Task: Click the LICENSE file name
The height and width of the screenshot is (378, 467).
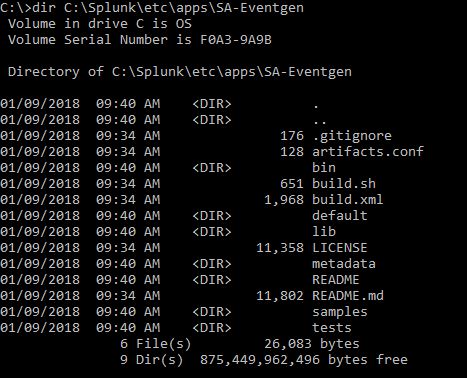Action: point(340,248)
